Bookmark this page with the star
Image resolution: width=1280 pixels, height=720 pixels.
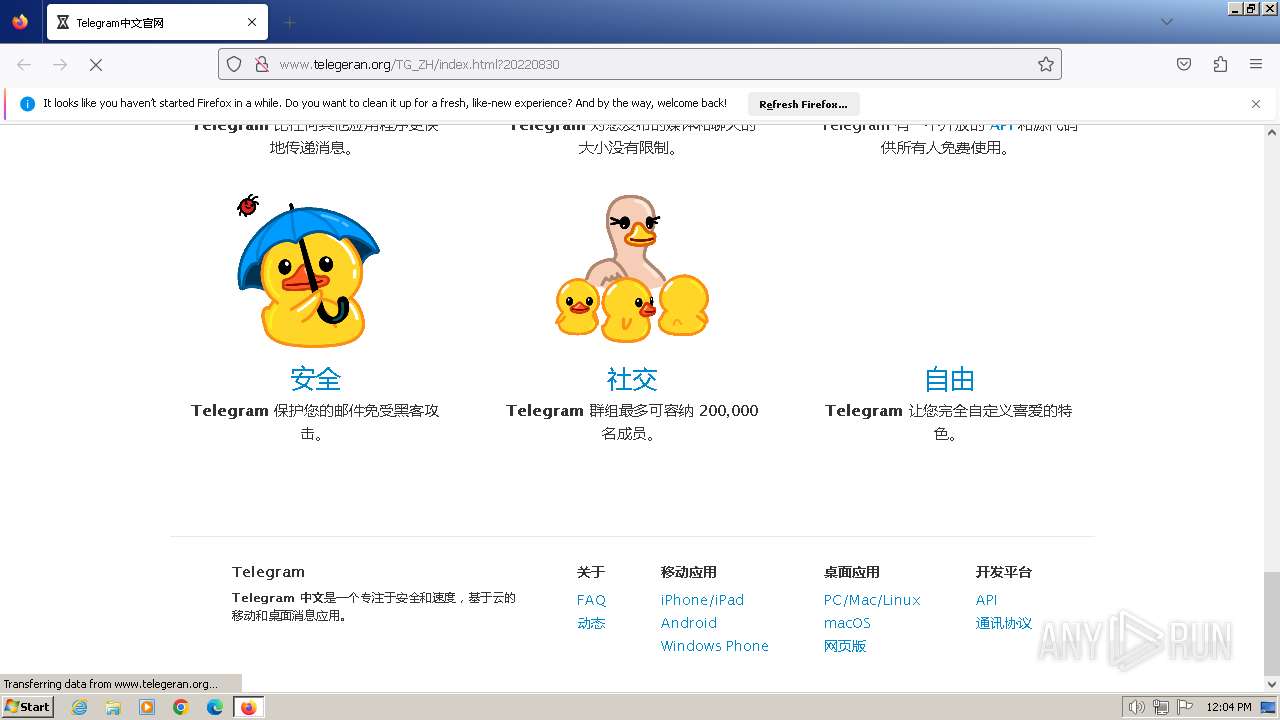click(x=1046, y=64)
